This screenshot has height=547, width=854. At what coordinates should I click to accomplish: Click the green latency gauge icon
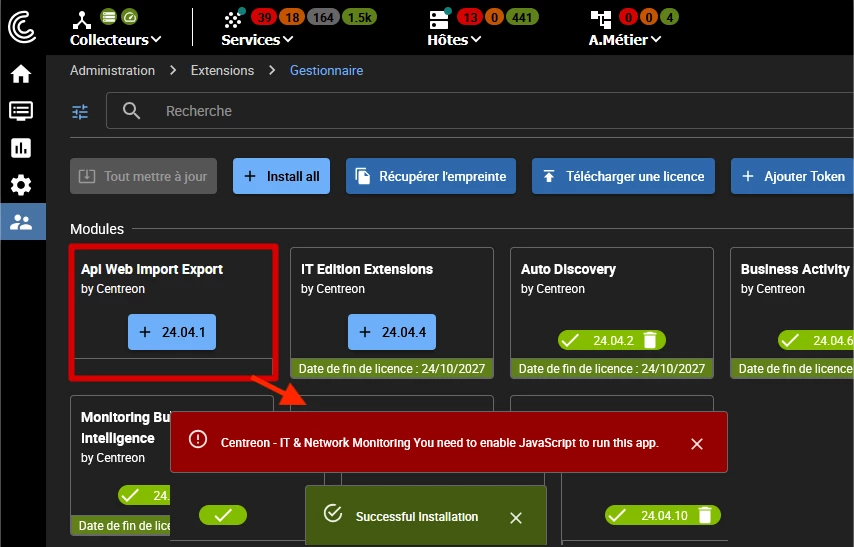coord(130,17)
